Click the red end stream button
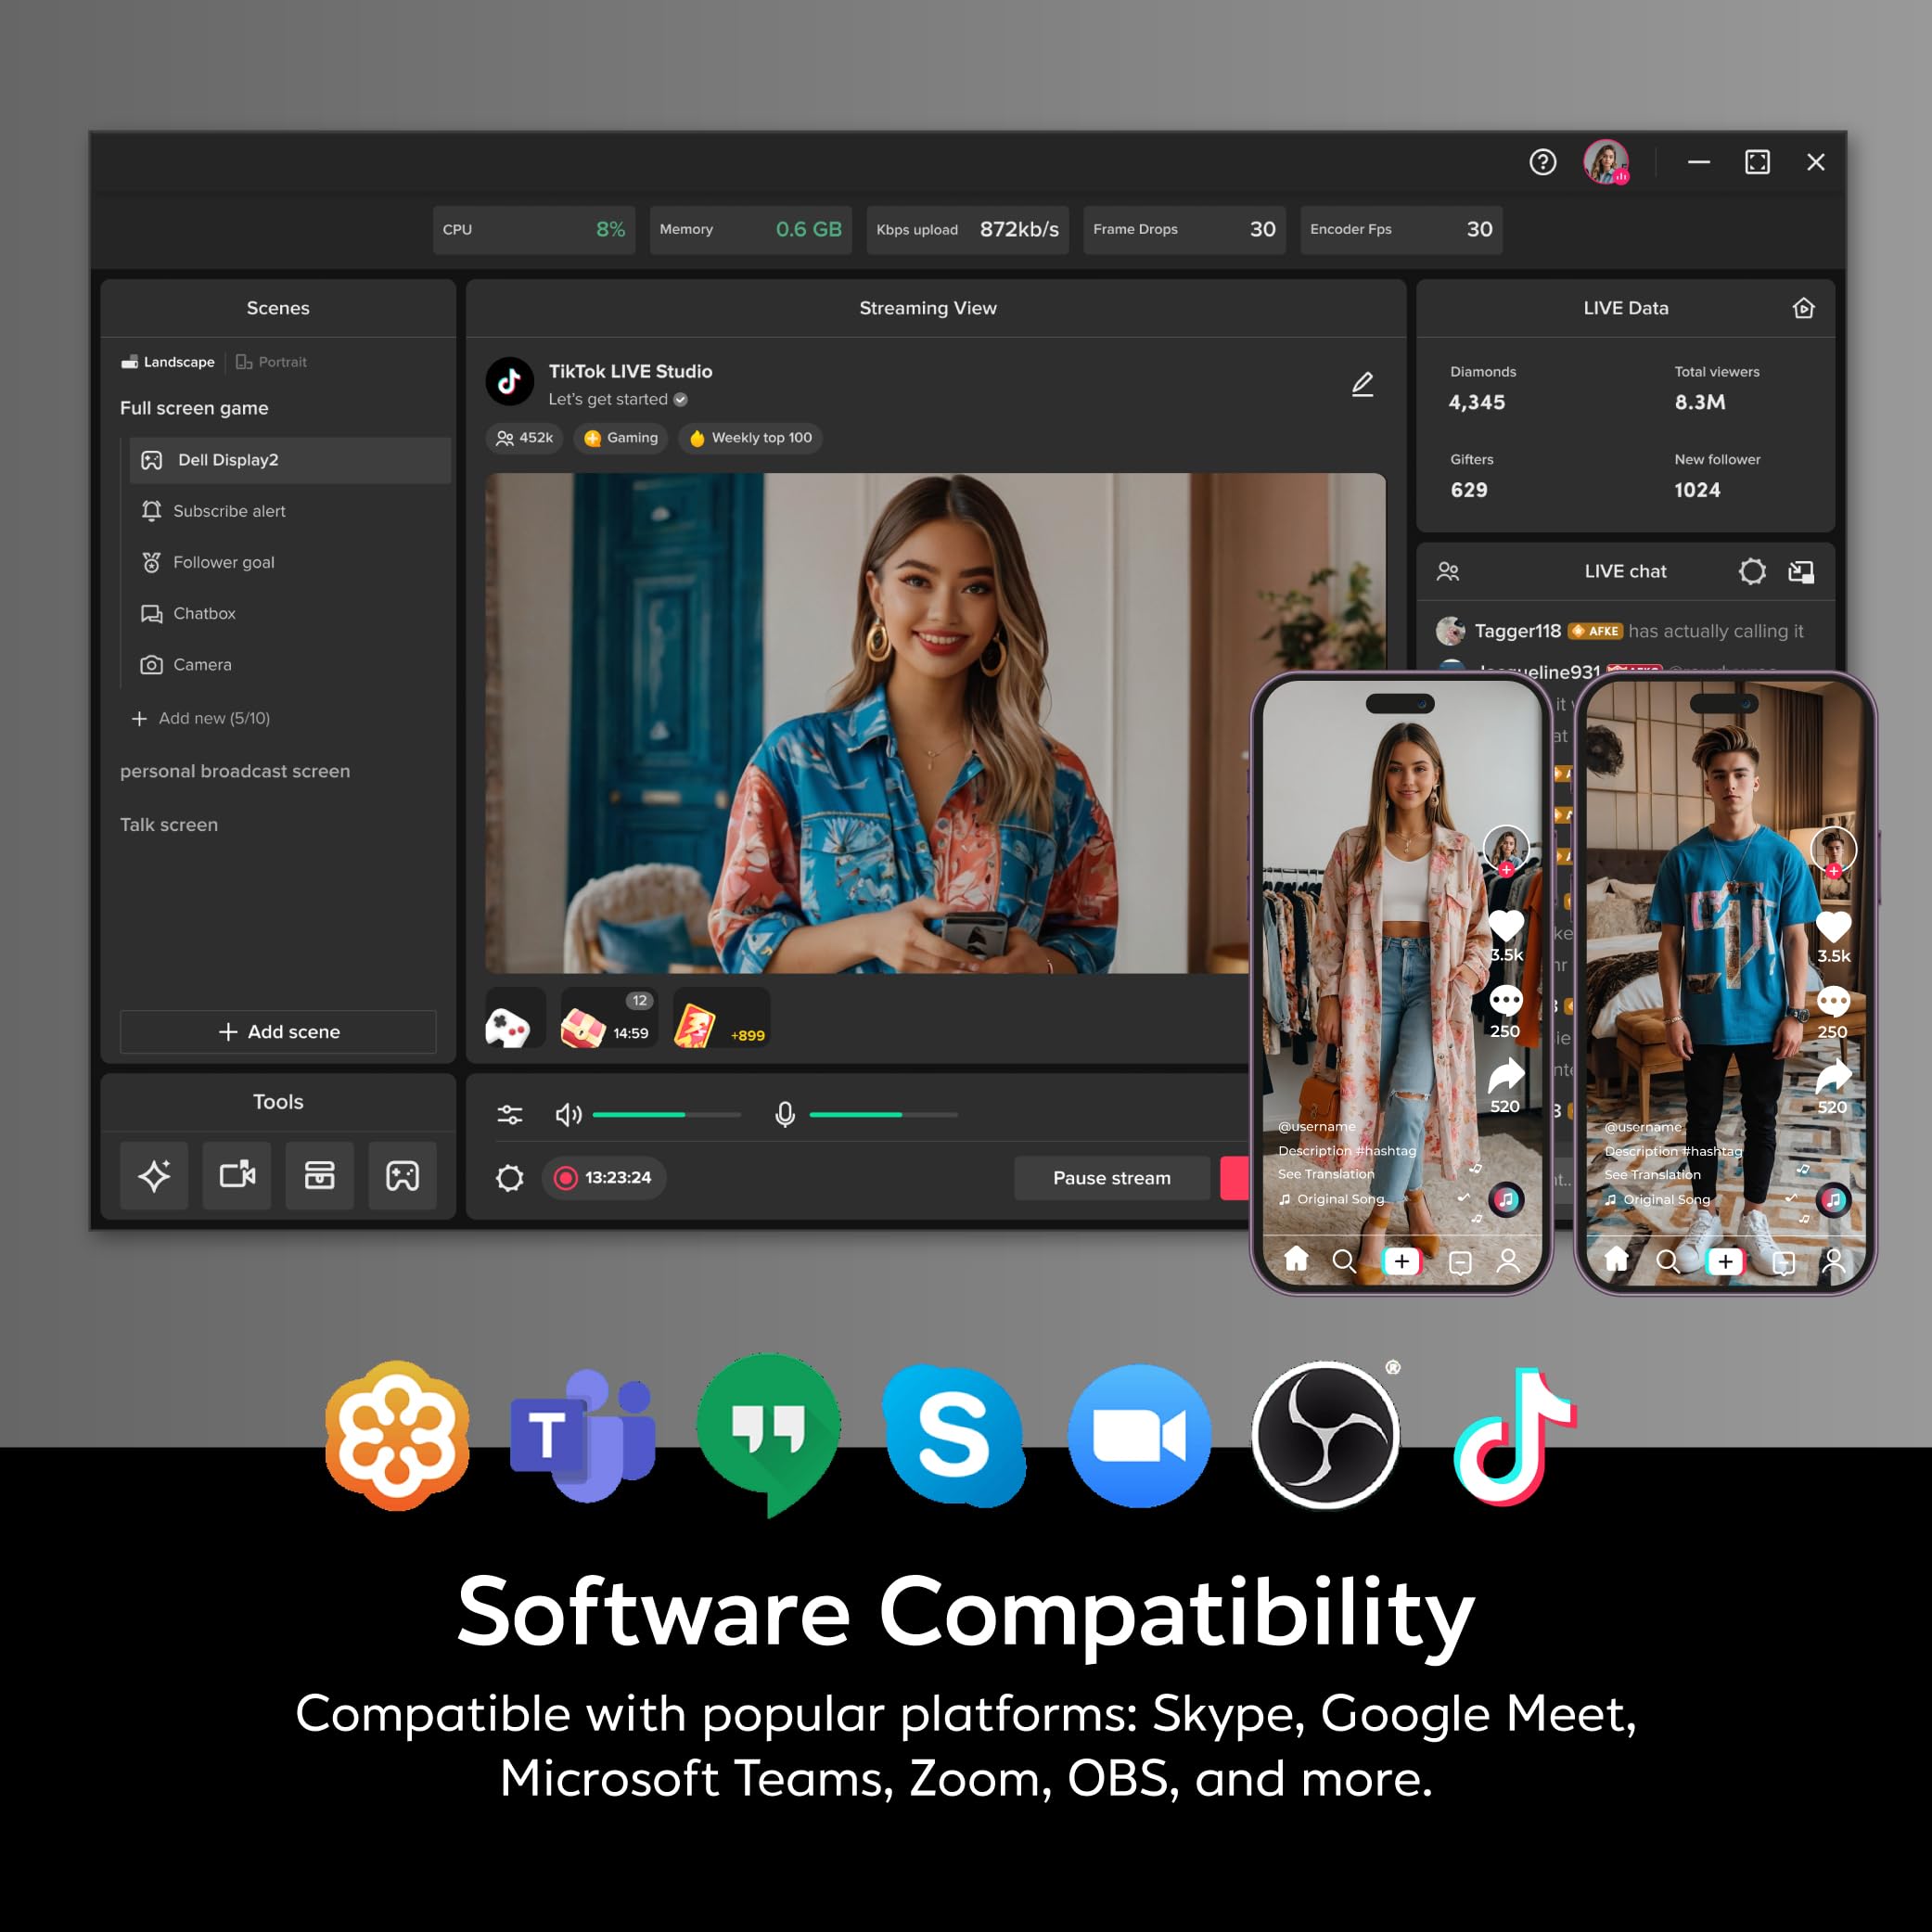Viewport: 1932px width, 1932px height. [x=1235, y=1178]
